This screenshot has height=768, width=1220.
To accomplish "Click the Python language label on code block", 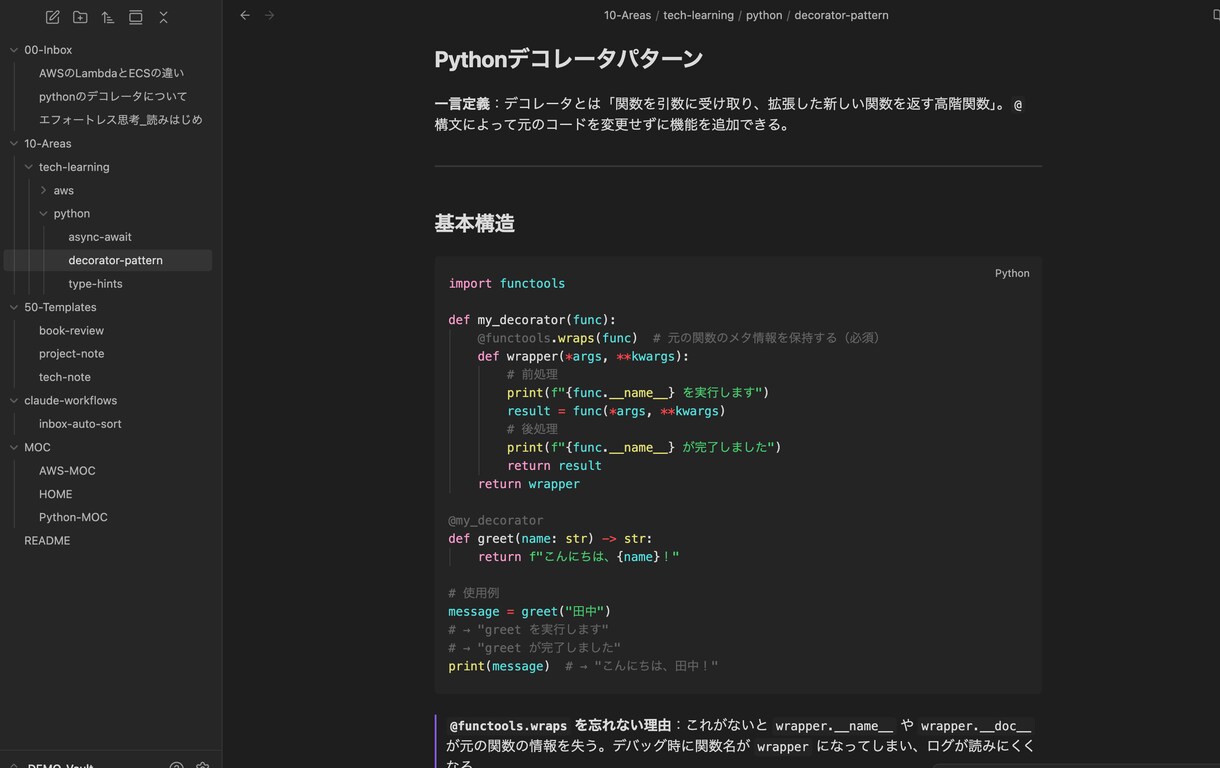I will pos(1011,273).
